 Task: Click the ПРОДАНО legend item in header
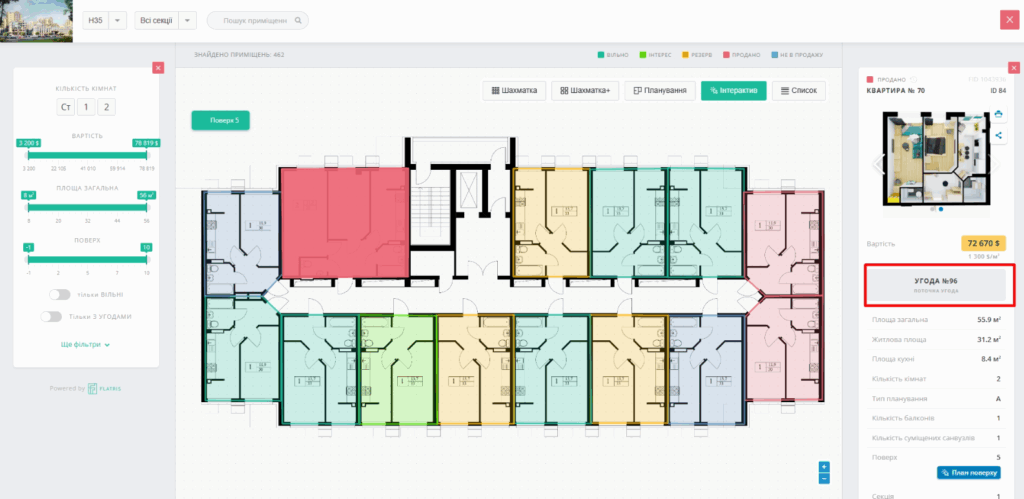[x=741, y=55]
